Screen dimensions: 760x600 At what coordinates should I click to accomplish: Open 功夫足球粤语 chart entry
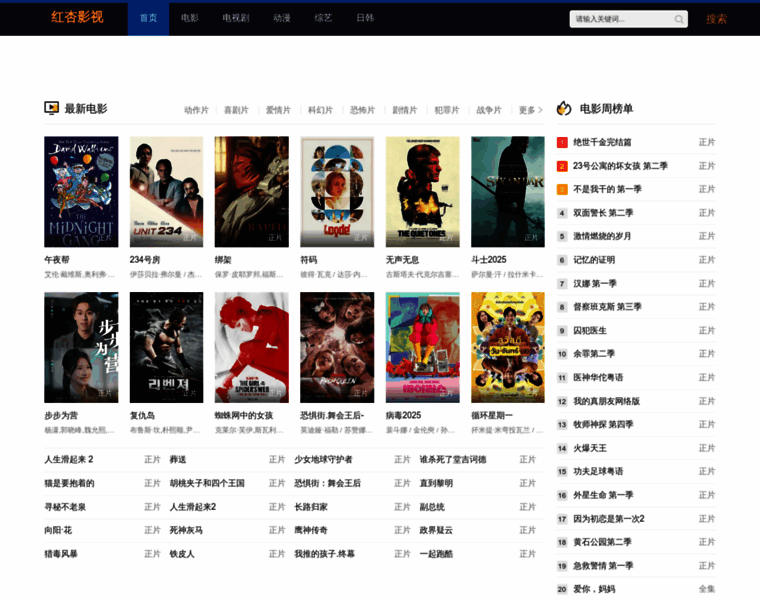click(598, 472)
